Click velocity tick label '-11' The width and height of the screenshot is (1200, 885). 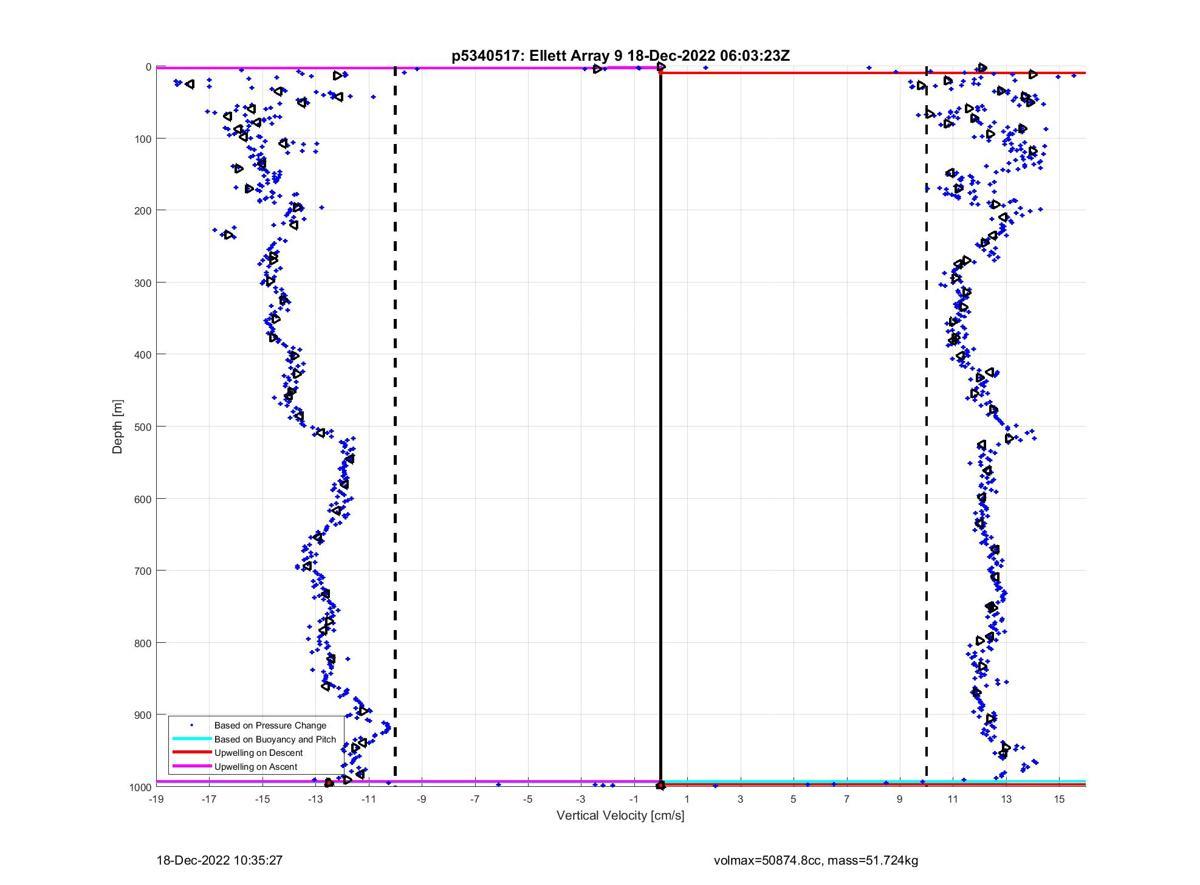coord(368,799)
